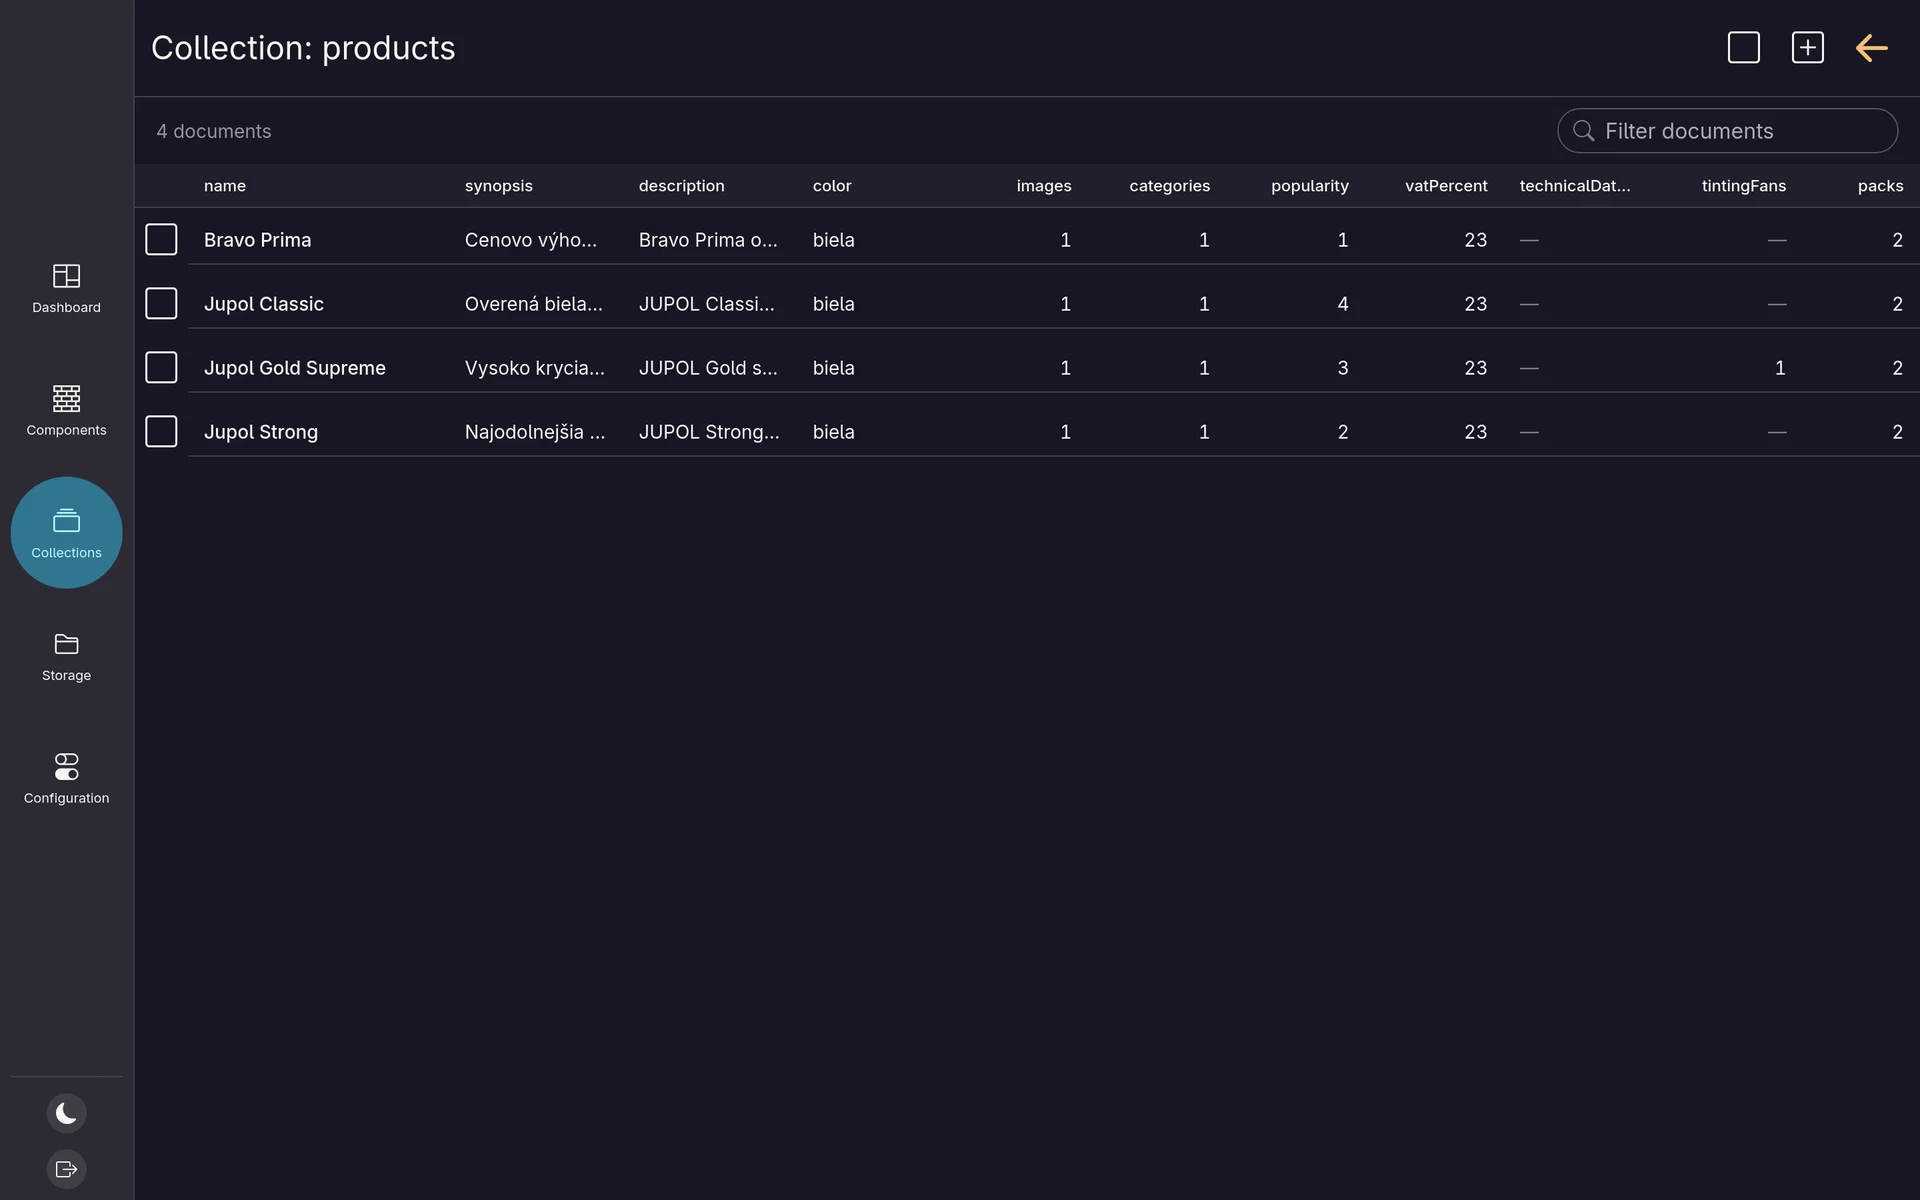Sort by the vatPercent column header

pos(1446,186)
